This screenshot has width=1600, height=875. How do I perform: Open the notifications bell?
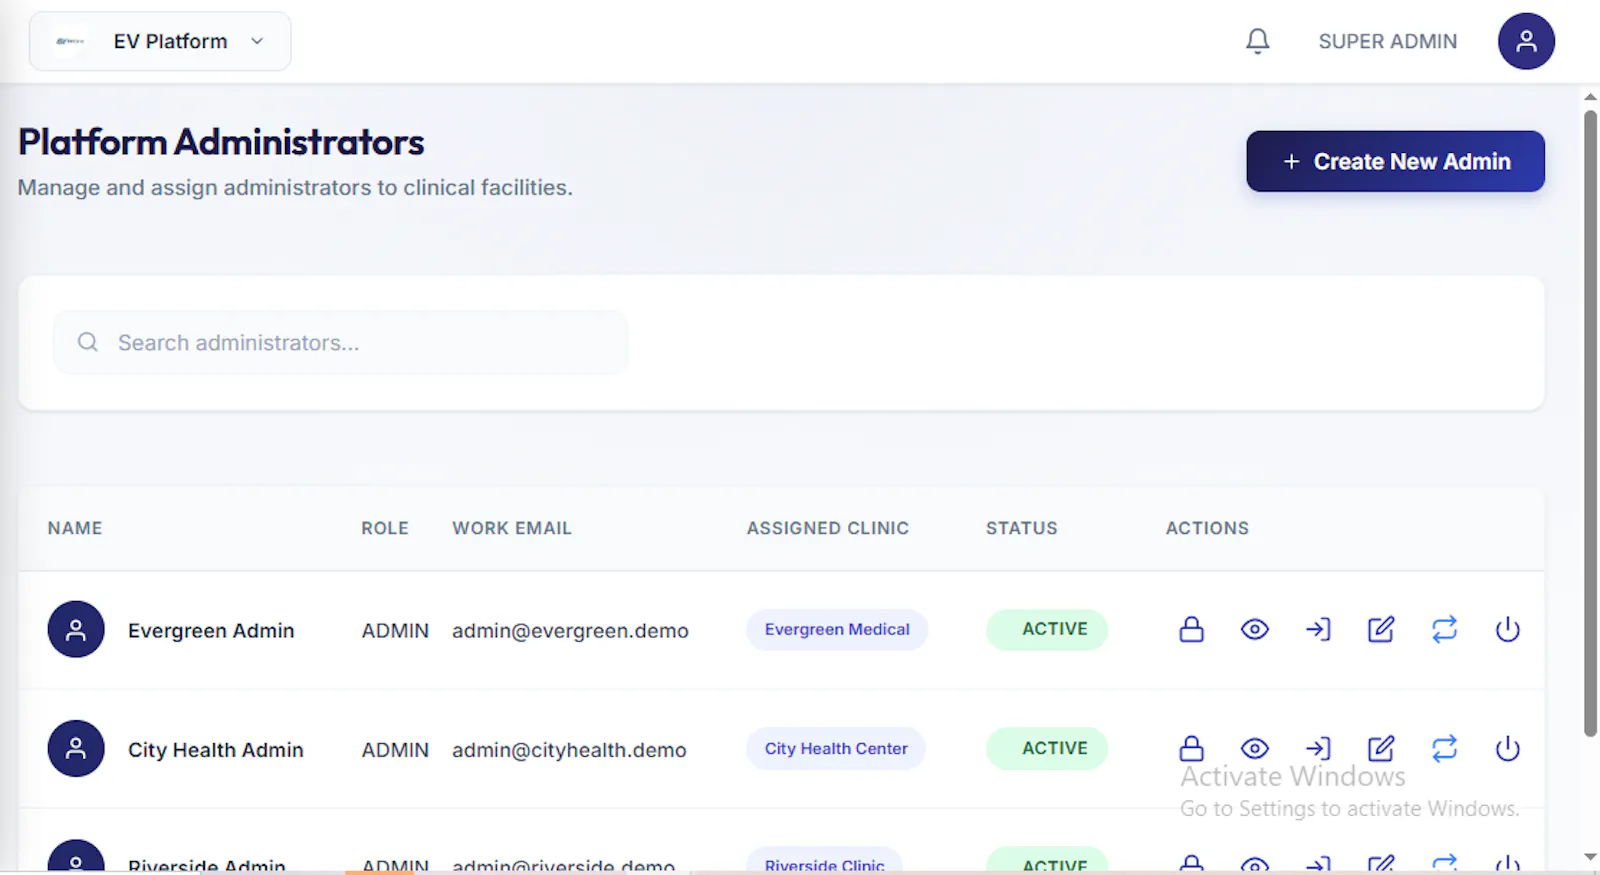(1257, 41)
